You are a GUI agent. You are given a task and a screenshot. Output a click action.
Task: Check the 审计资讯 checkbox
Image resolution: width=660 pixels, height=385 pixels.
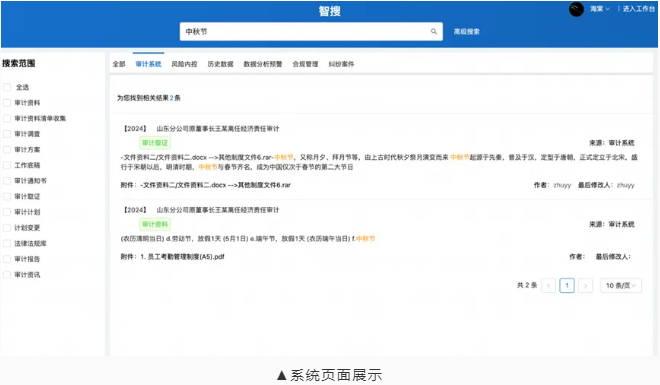7,275
